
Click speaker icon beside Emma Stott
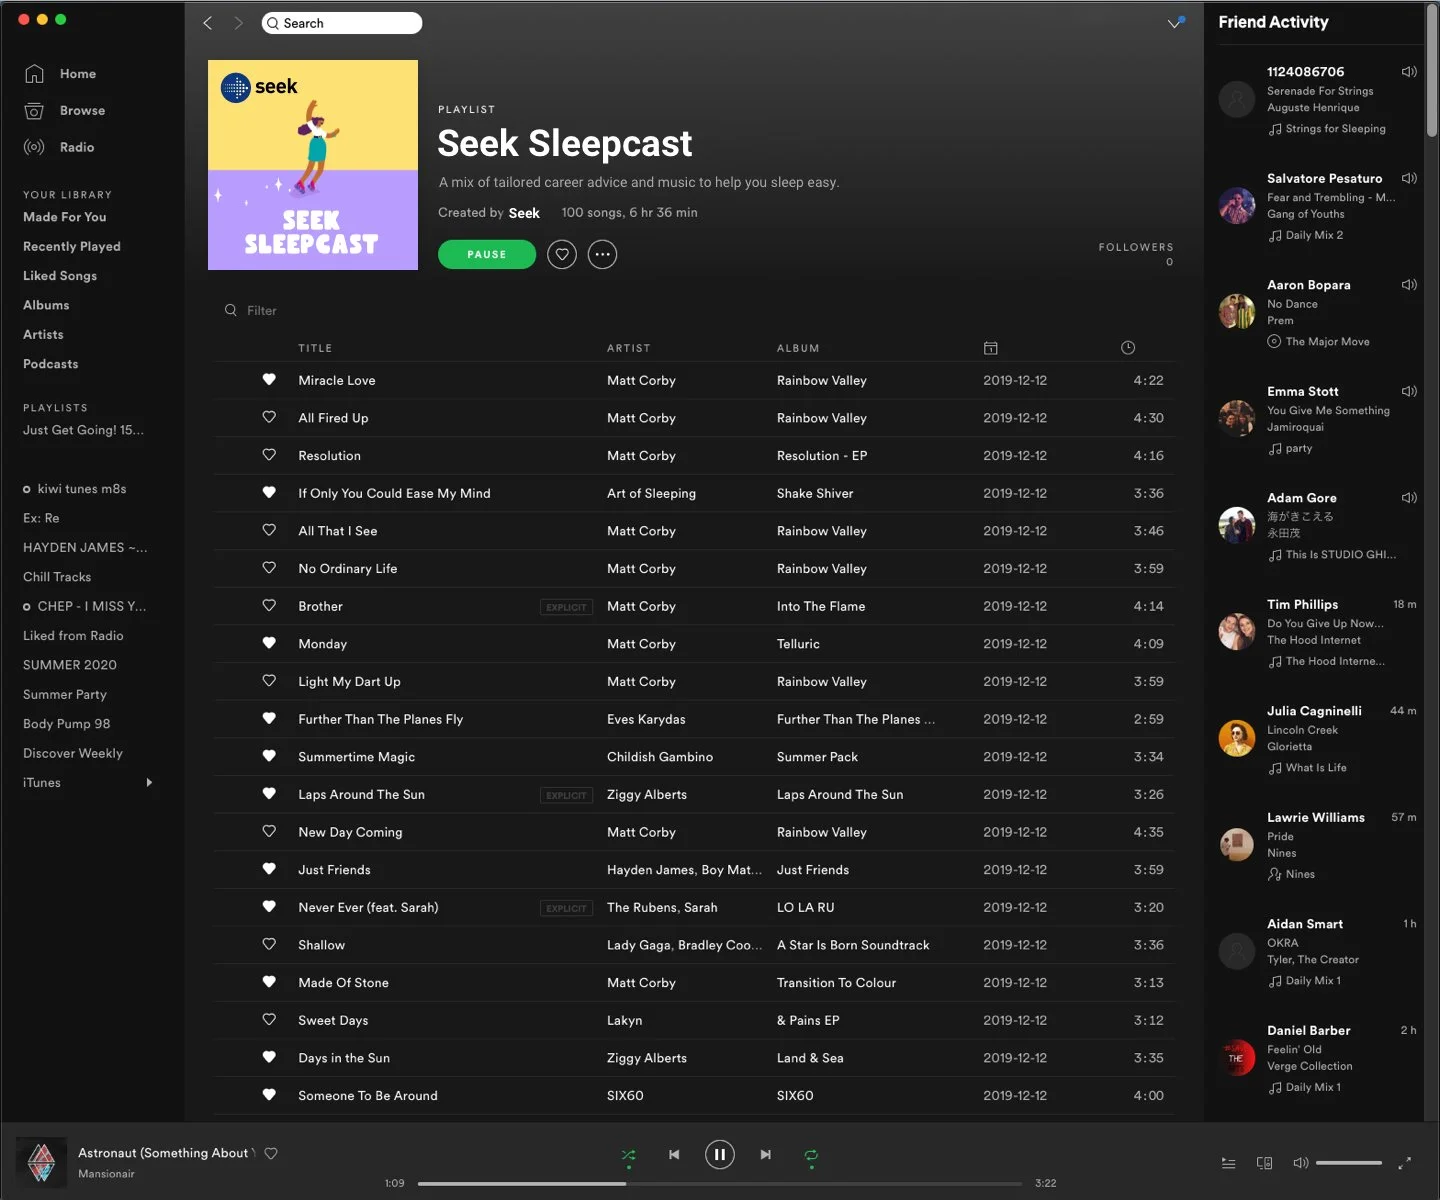[x=1409, y=391]
